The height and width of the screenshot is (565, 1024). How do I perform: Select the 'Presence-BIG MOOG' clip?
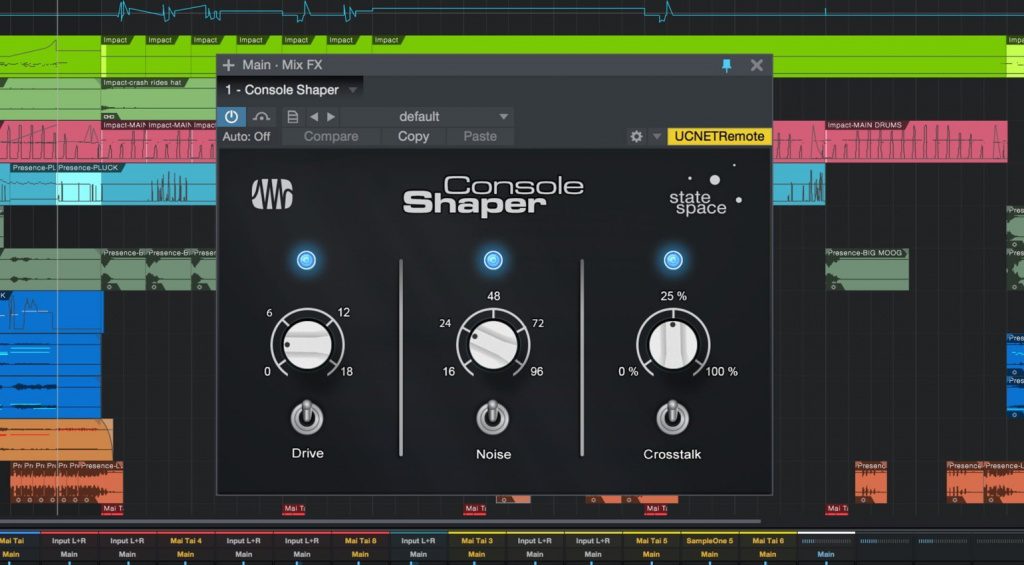tap(867, 269)
